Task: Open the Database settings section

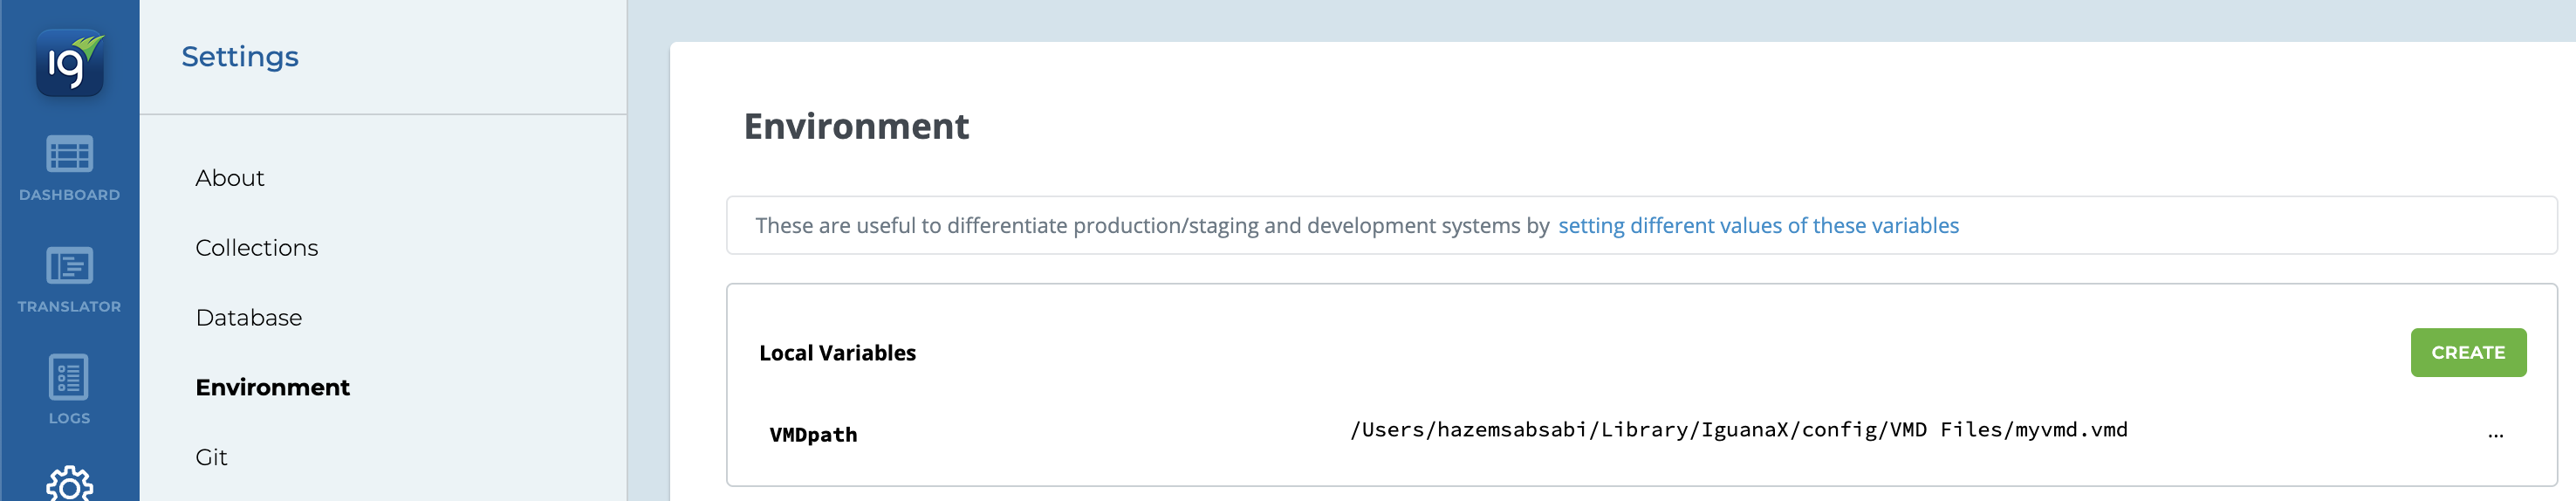Action: tap(249, 318)
